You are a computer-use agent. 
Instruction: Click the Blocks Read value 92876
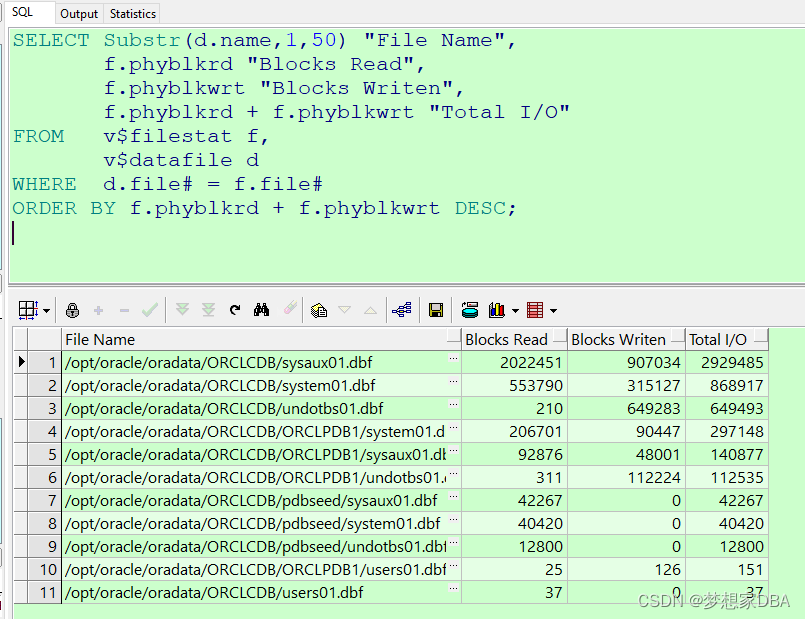tap(540, 455)
